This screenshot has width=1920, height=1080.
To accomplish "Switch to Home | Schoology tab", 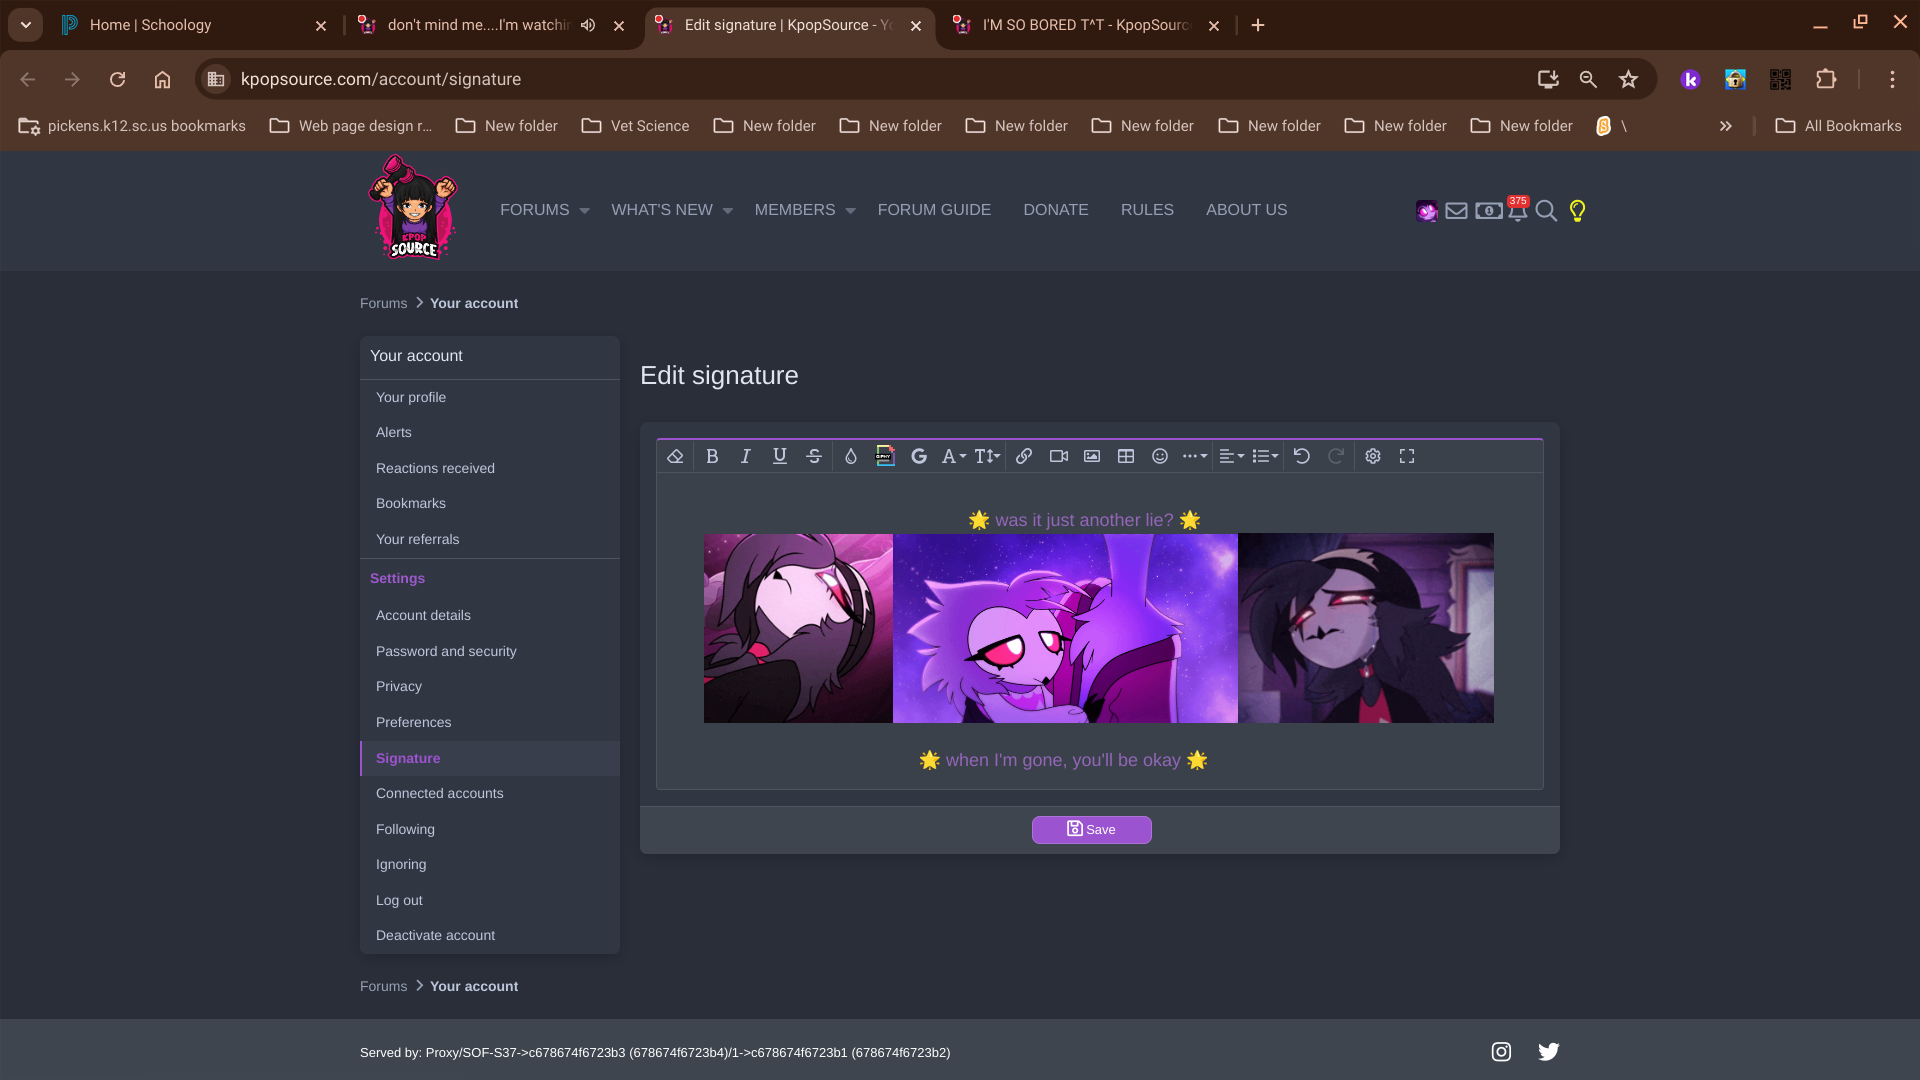I will [x=194, y=26].
